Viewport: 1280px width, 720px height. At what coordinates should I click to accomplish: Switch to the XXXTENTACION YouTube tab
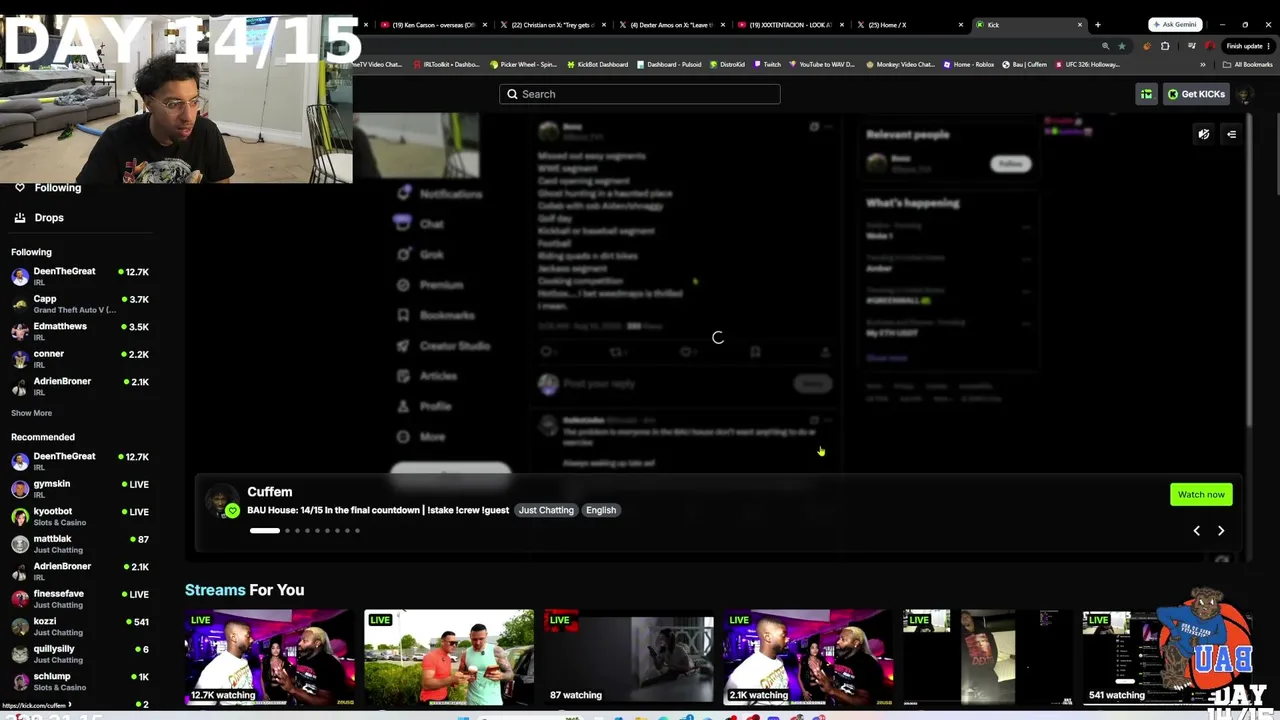point(790,25)
